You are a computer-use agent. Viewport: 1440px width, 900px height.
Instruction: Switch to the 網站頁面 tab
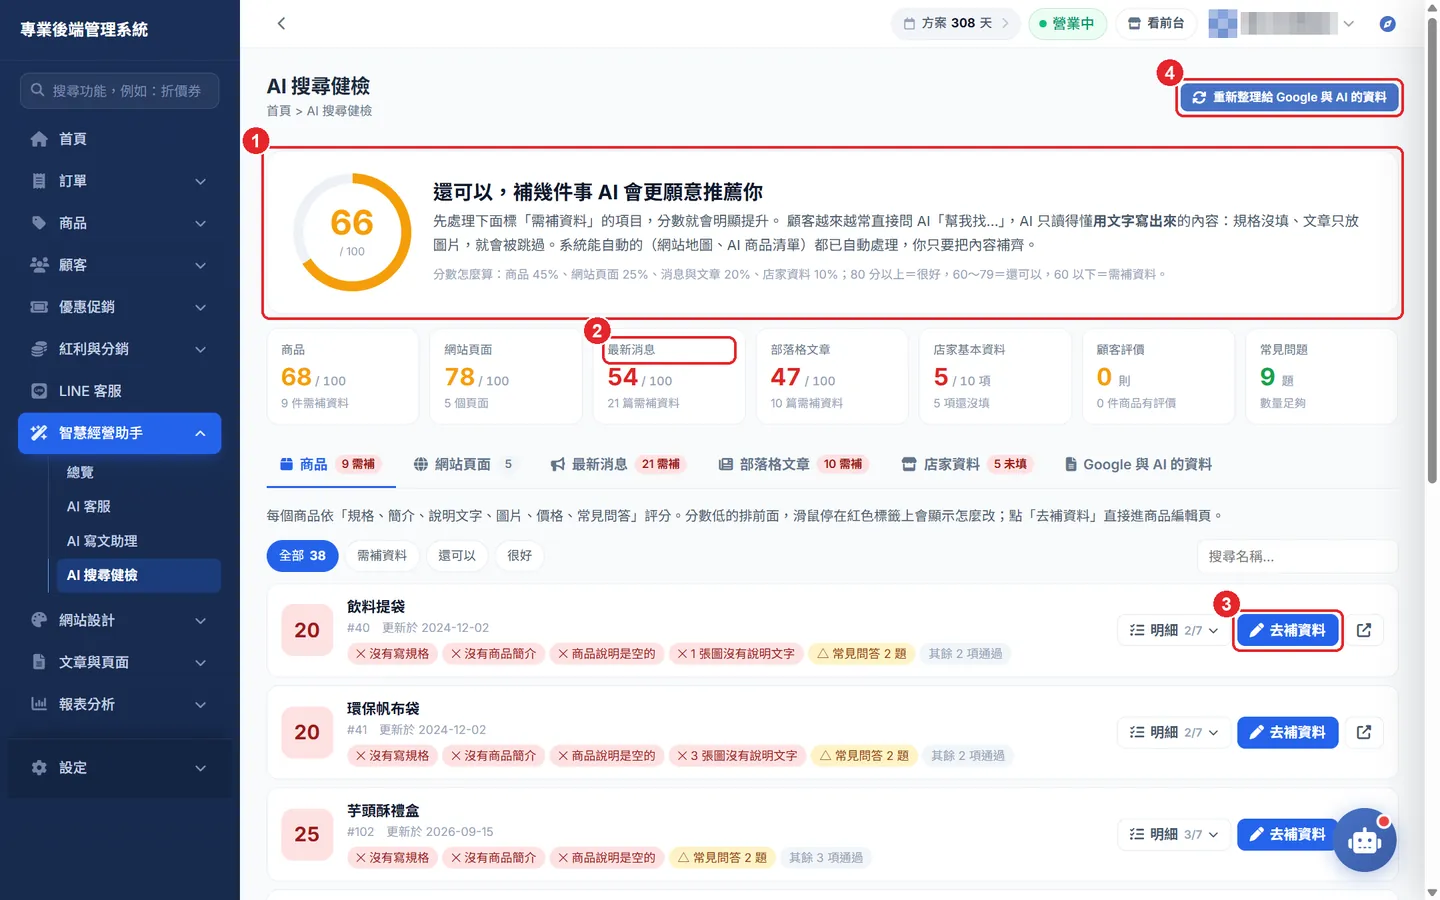(463, 464)
